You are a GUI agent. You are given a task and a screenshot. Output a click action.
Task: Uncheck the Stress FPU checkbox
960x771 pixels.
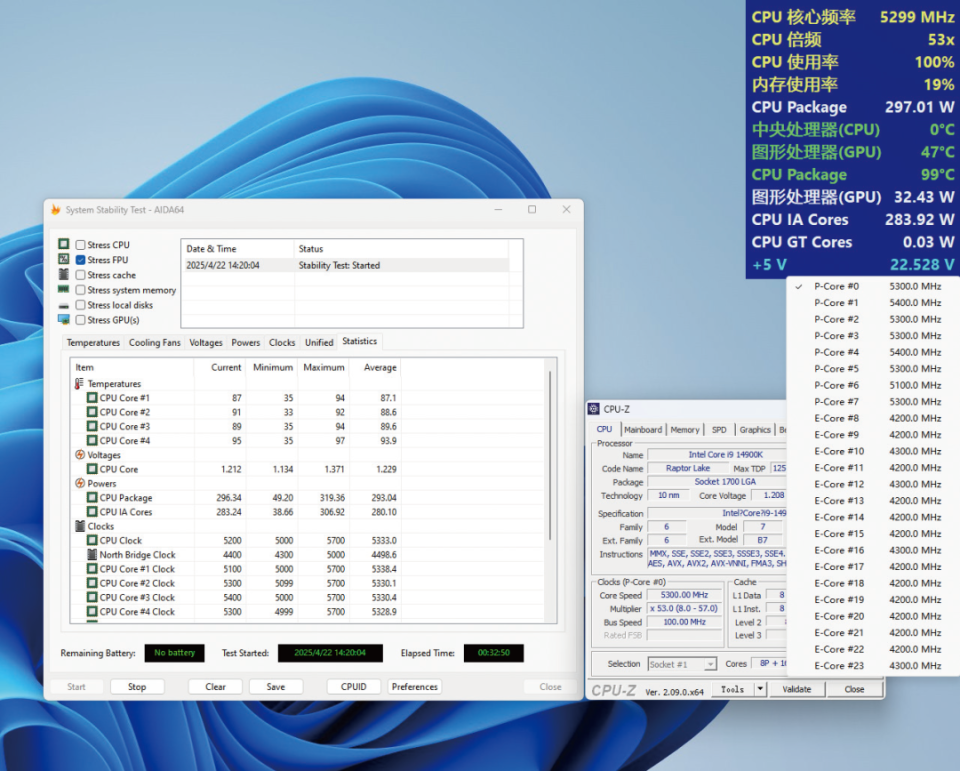click(x=80, y=260)
